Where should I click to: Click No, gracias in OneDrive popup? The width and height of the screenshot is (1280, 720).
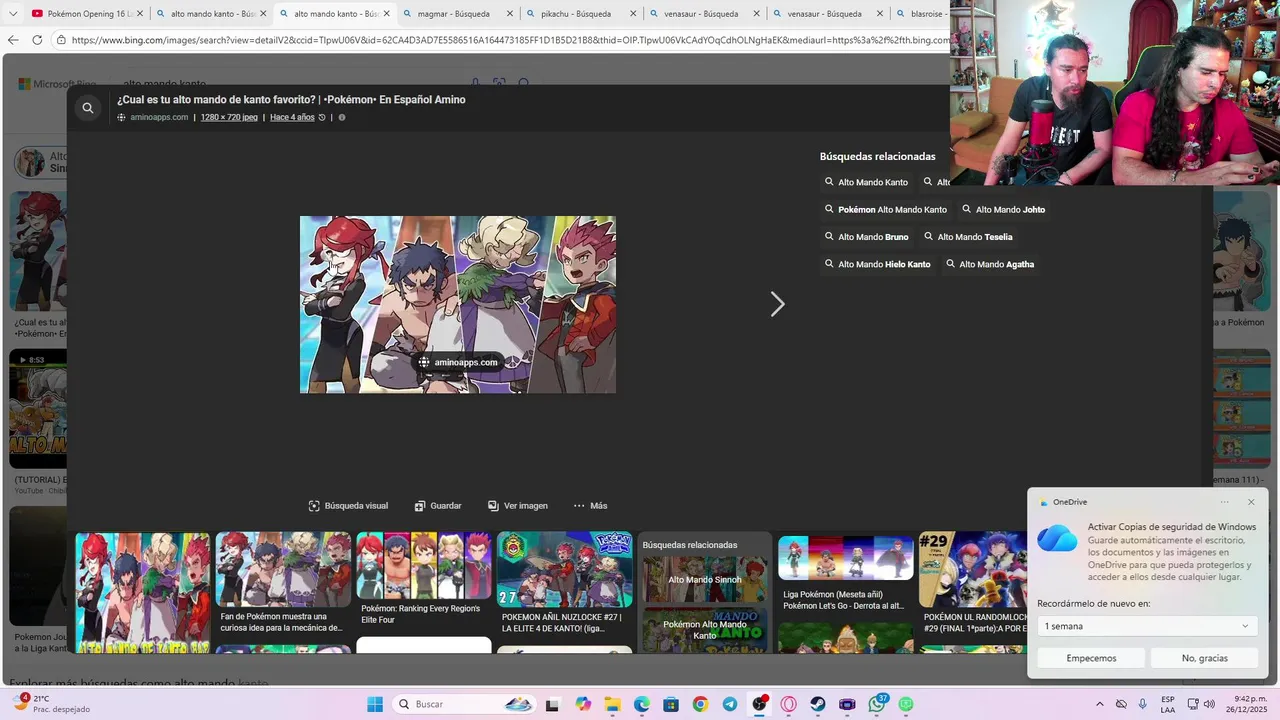tap(1204, 658)
